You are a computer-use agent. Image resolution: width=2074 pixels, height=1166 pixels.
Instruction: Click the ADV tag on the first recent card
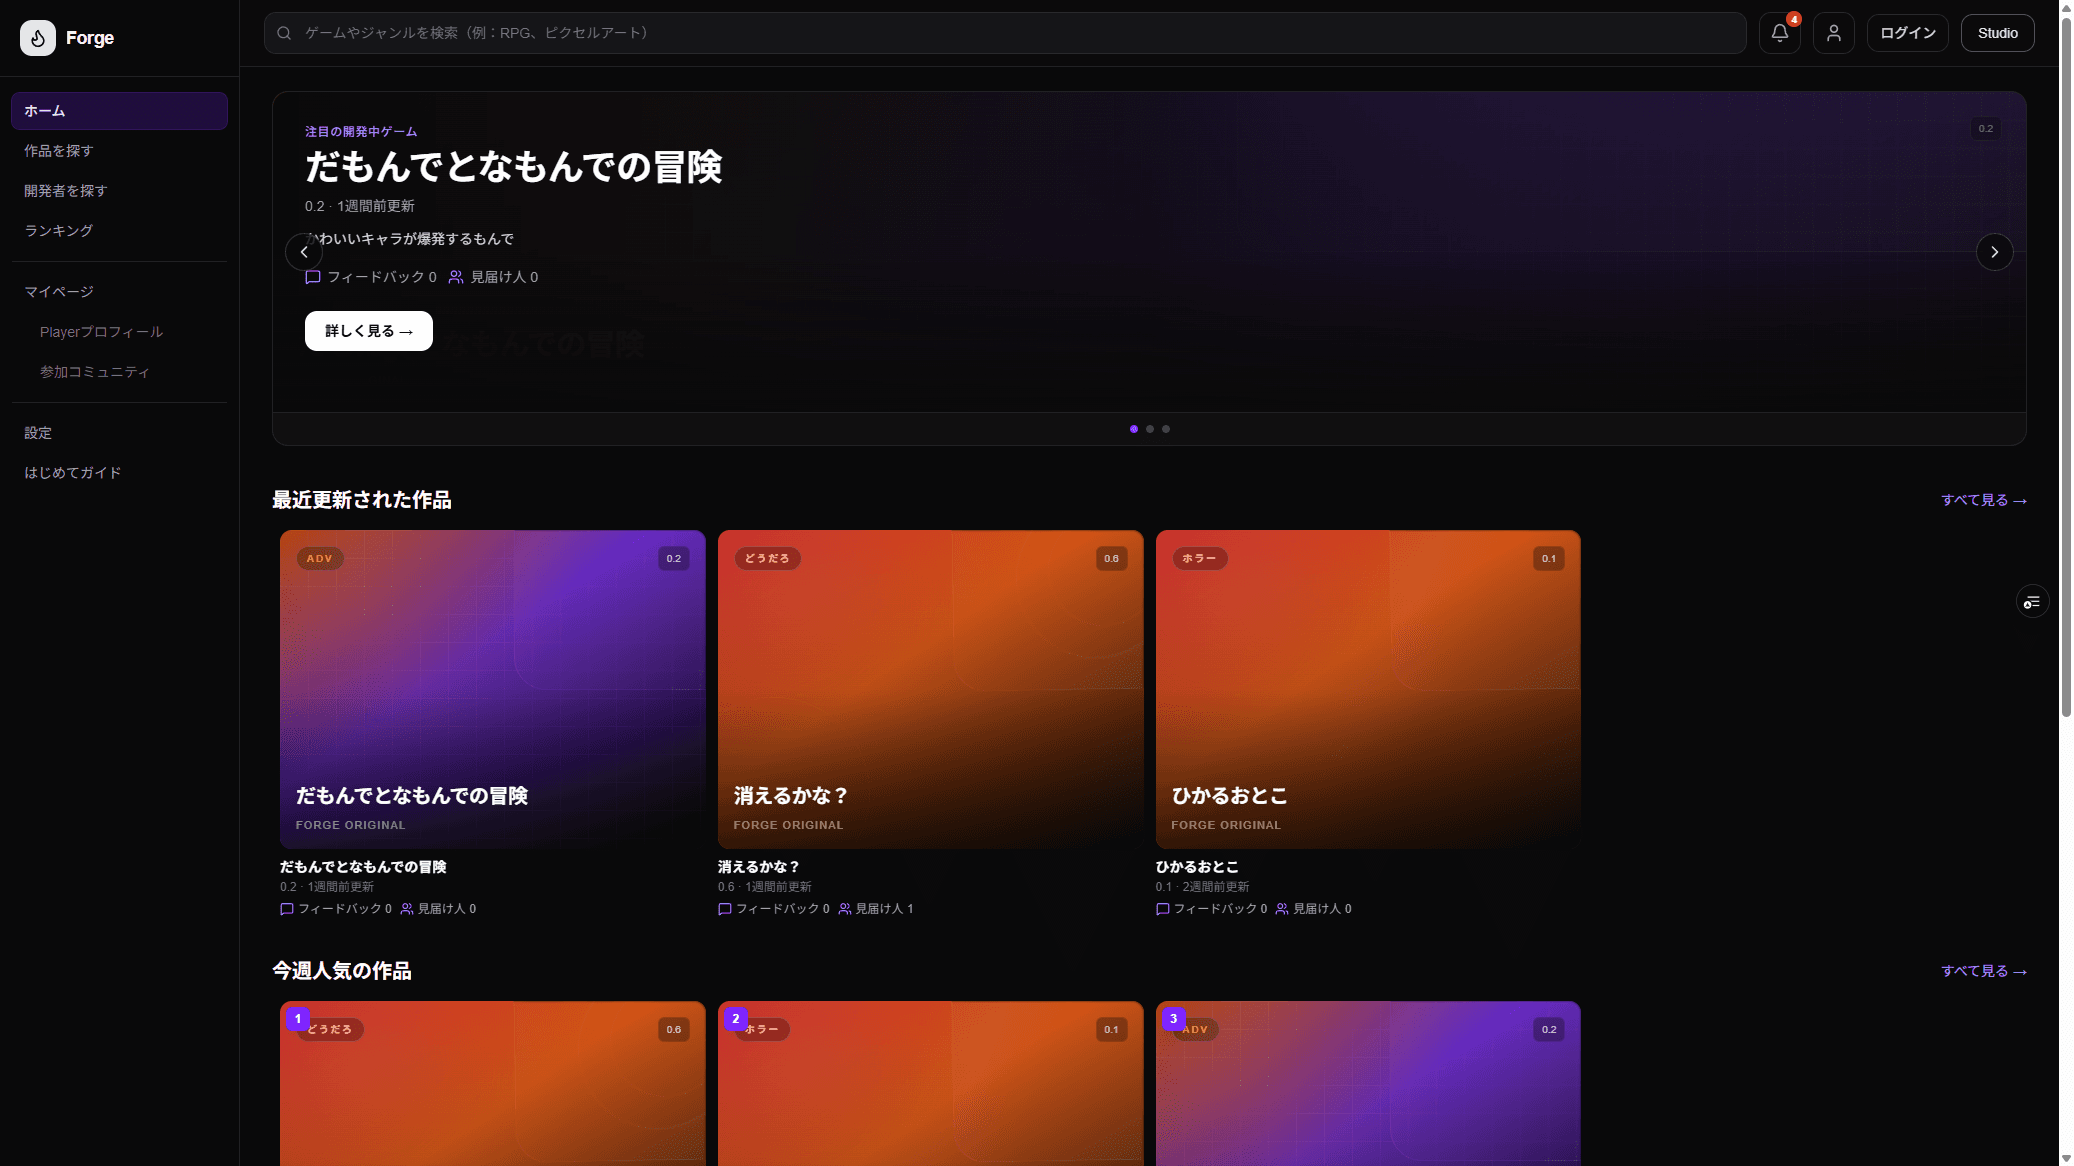[x=320, y=559]
